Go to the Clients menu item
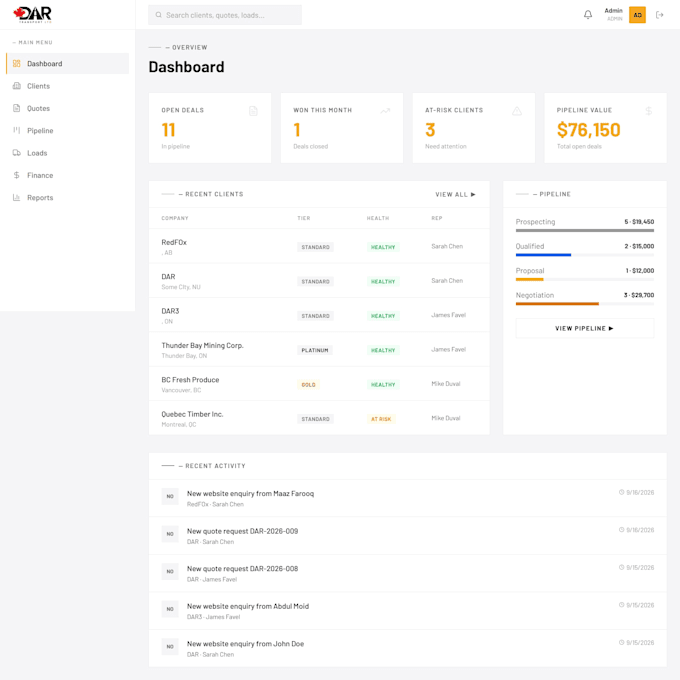Image resolution: width=680 pixels, height=680 pixels. [68, 86]
